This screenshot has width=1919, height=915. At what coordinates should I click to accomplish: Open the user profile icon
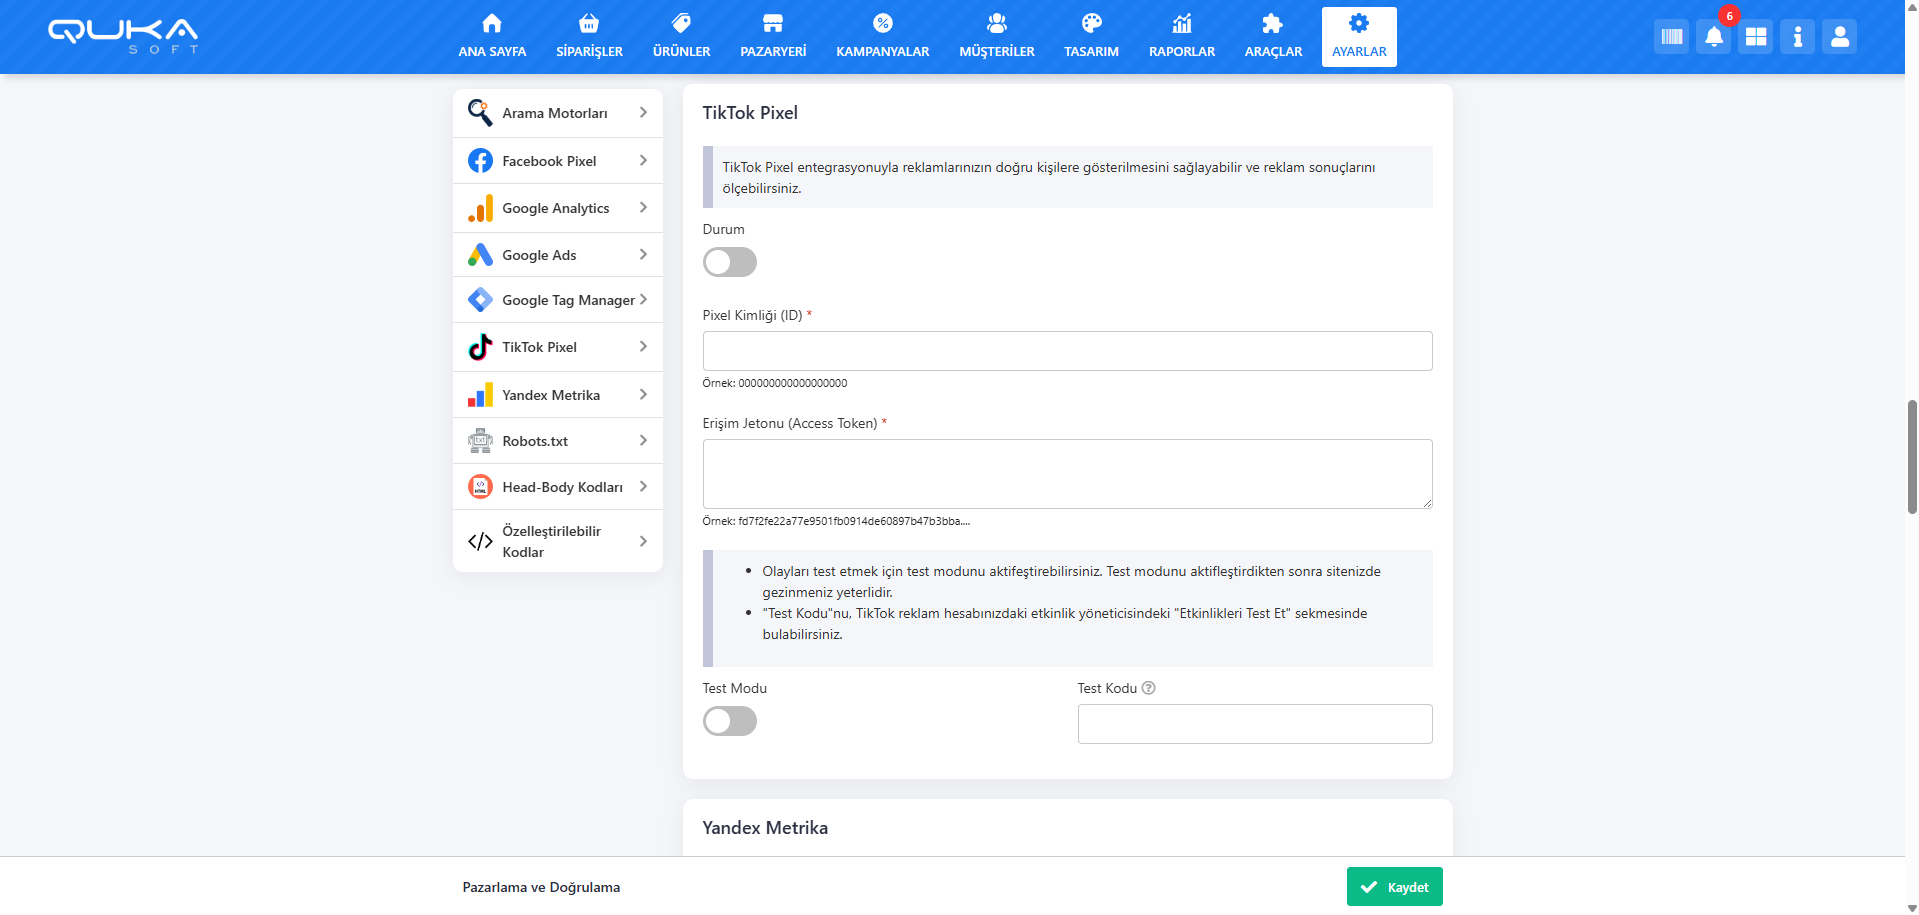tap(1839, 37)
